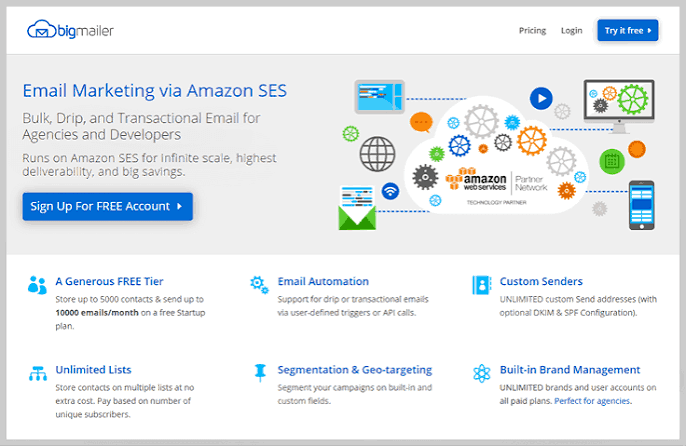This screenshot has height=446, width=686.
Task: Click the green envelope illustration icon
Action: pos(357,207)
